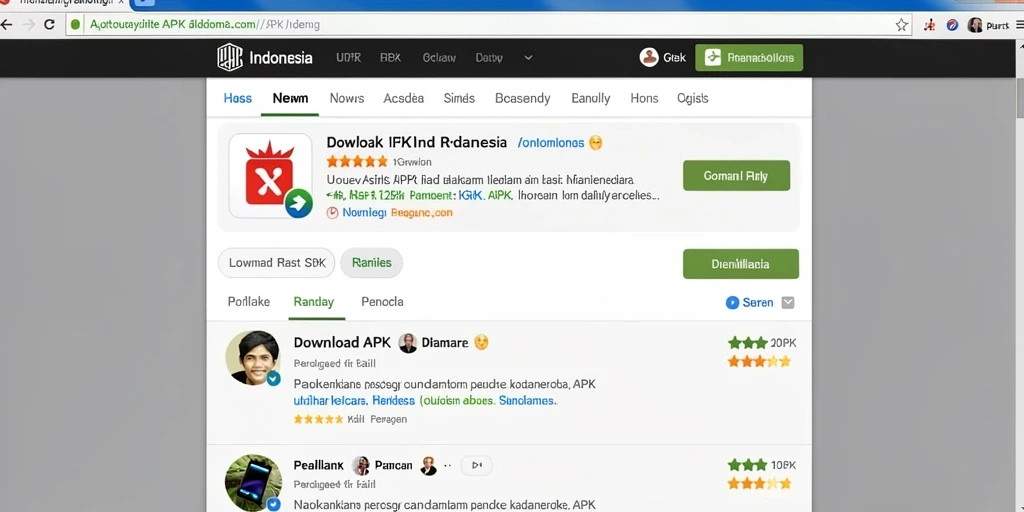Click the green Gomanl Rnly button
This screenshot has width=1024, height=512.
point(736,176)
